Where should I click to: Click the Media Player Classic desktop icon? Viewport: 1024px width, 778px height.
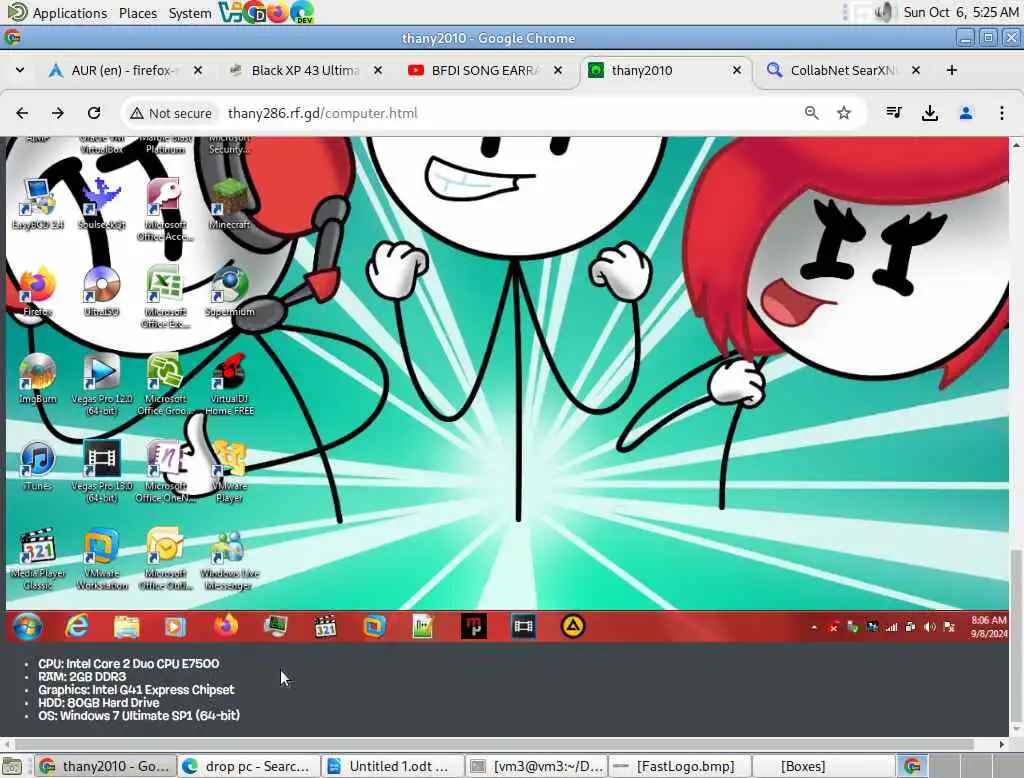[37, 559]
